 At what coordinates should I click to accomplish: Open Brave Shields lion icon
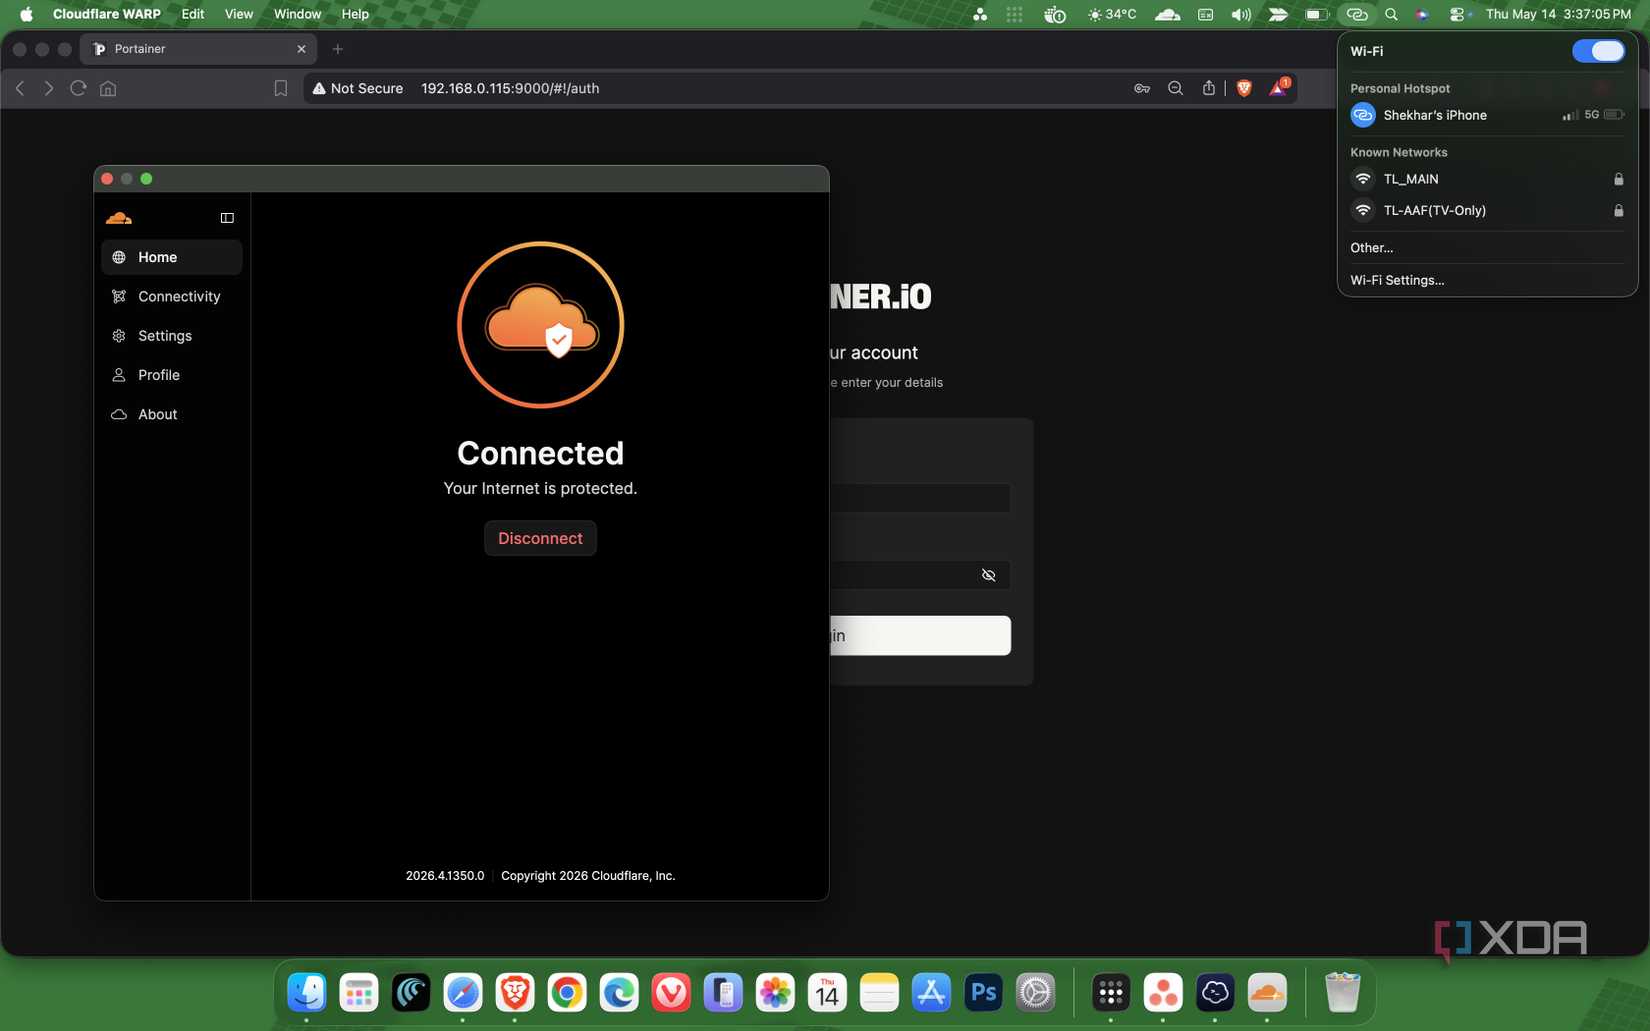(1244, 88)
